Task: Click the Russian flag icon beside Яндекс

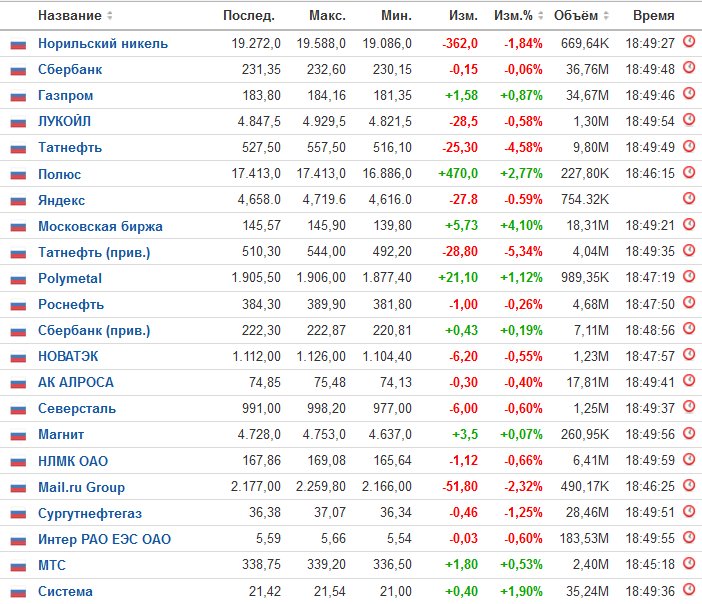Action: pyautogui.click(x=18, y=201)
